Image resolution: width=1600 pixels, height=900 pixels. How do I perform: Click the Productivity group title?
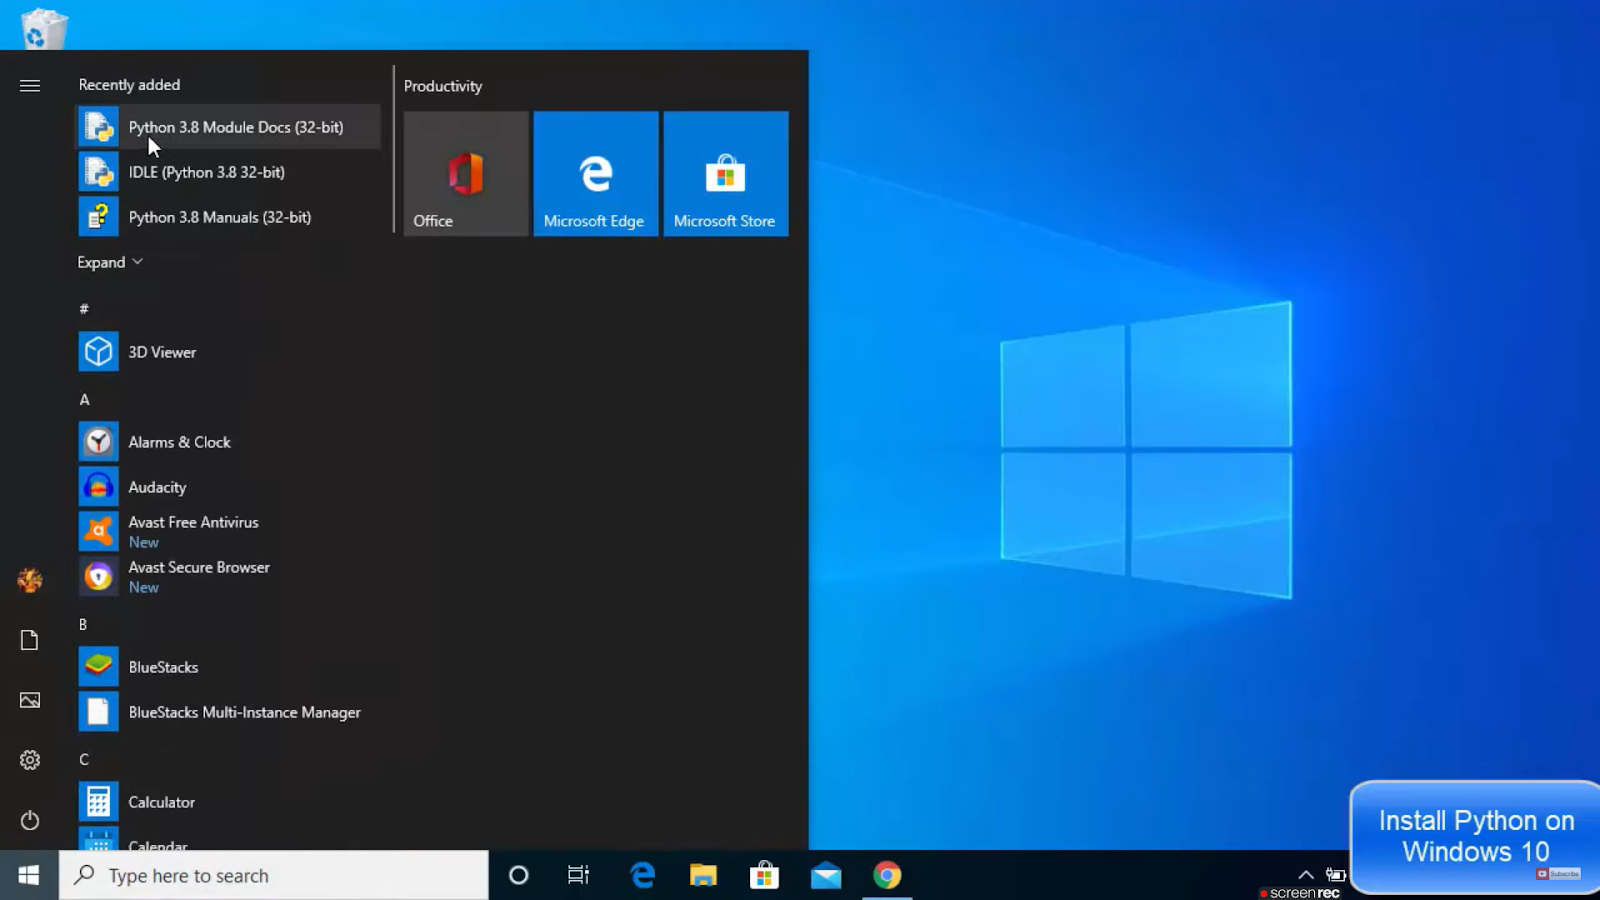443,86
